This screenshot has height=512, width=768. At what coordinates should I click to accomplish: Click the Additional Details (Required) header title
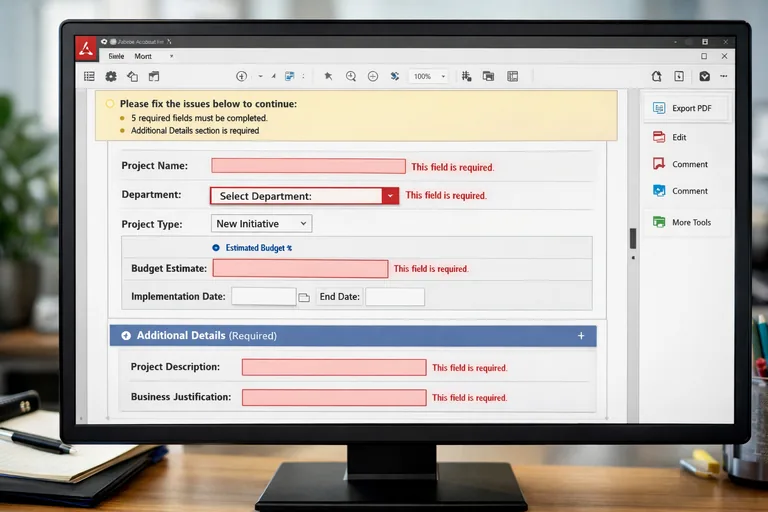(207, 336)
